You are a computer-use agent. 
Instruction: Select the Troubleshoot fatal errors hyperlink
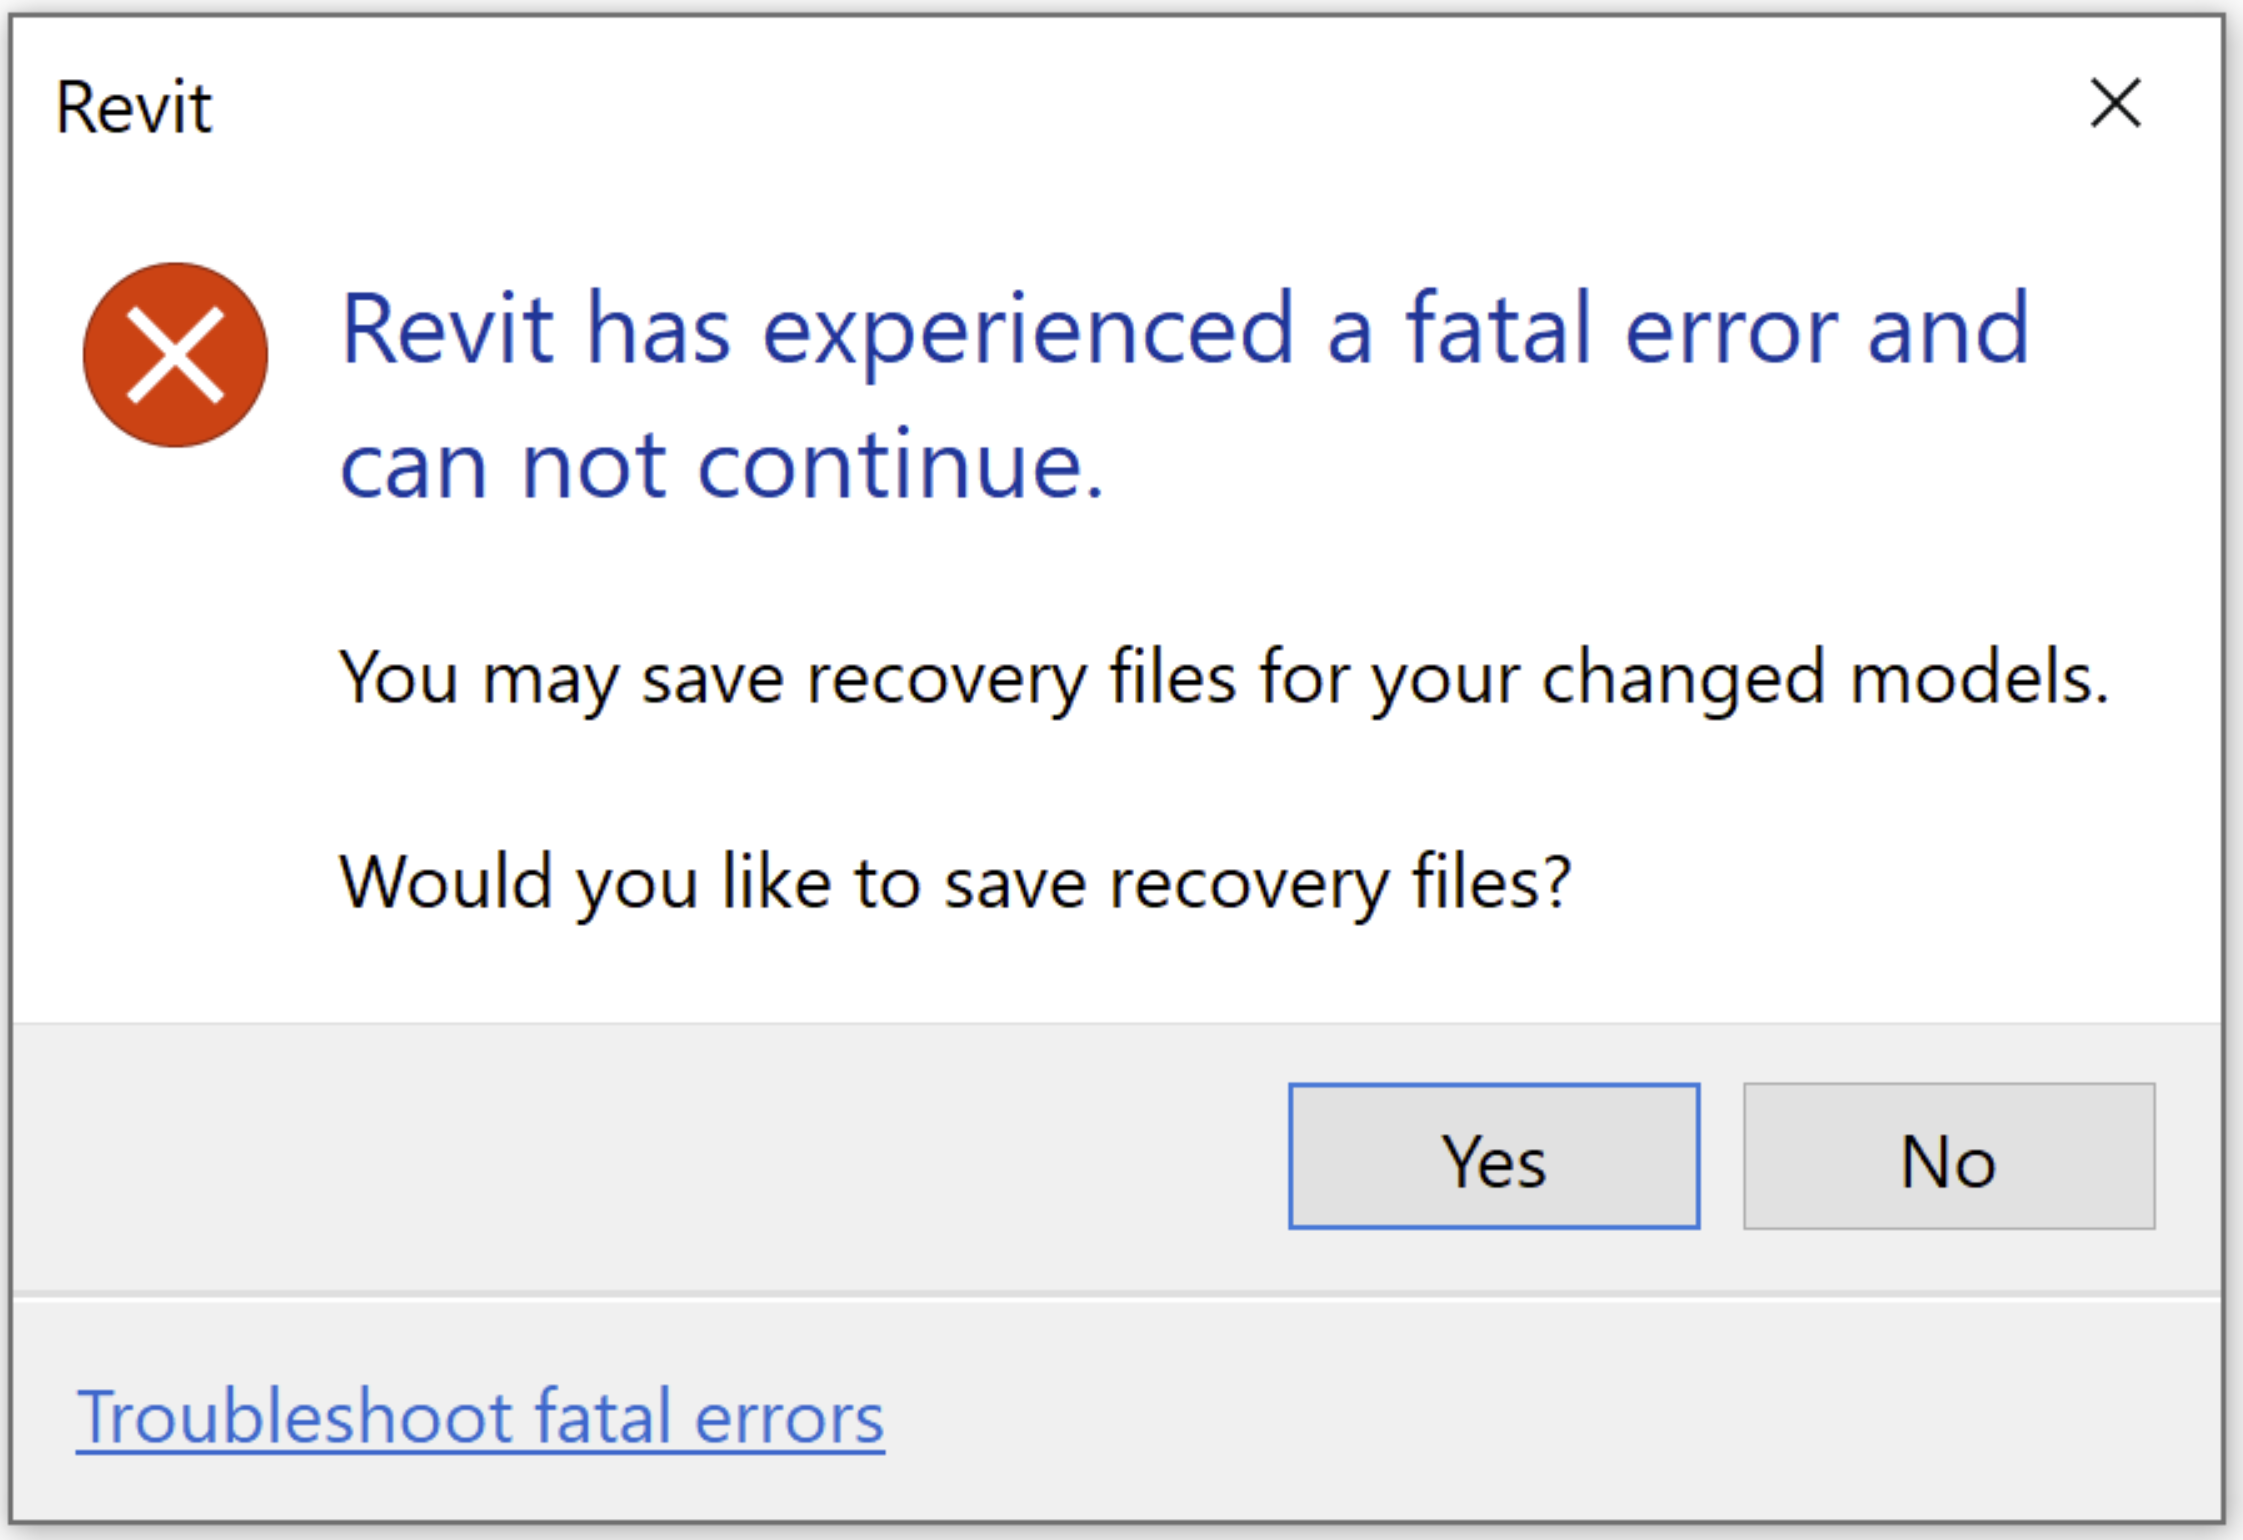(480, 1415)
